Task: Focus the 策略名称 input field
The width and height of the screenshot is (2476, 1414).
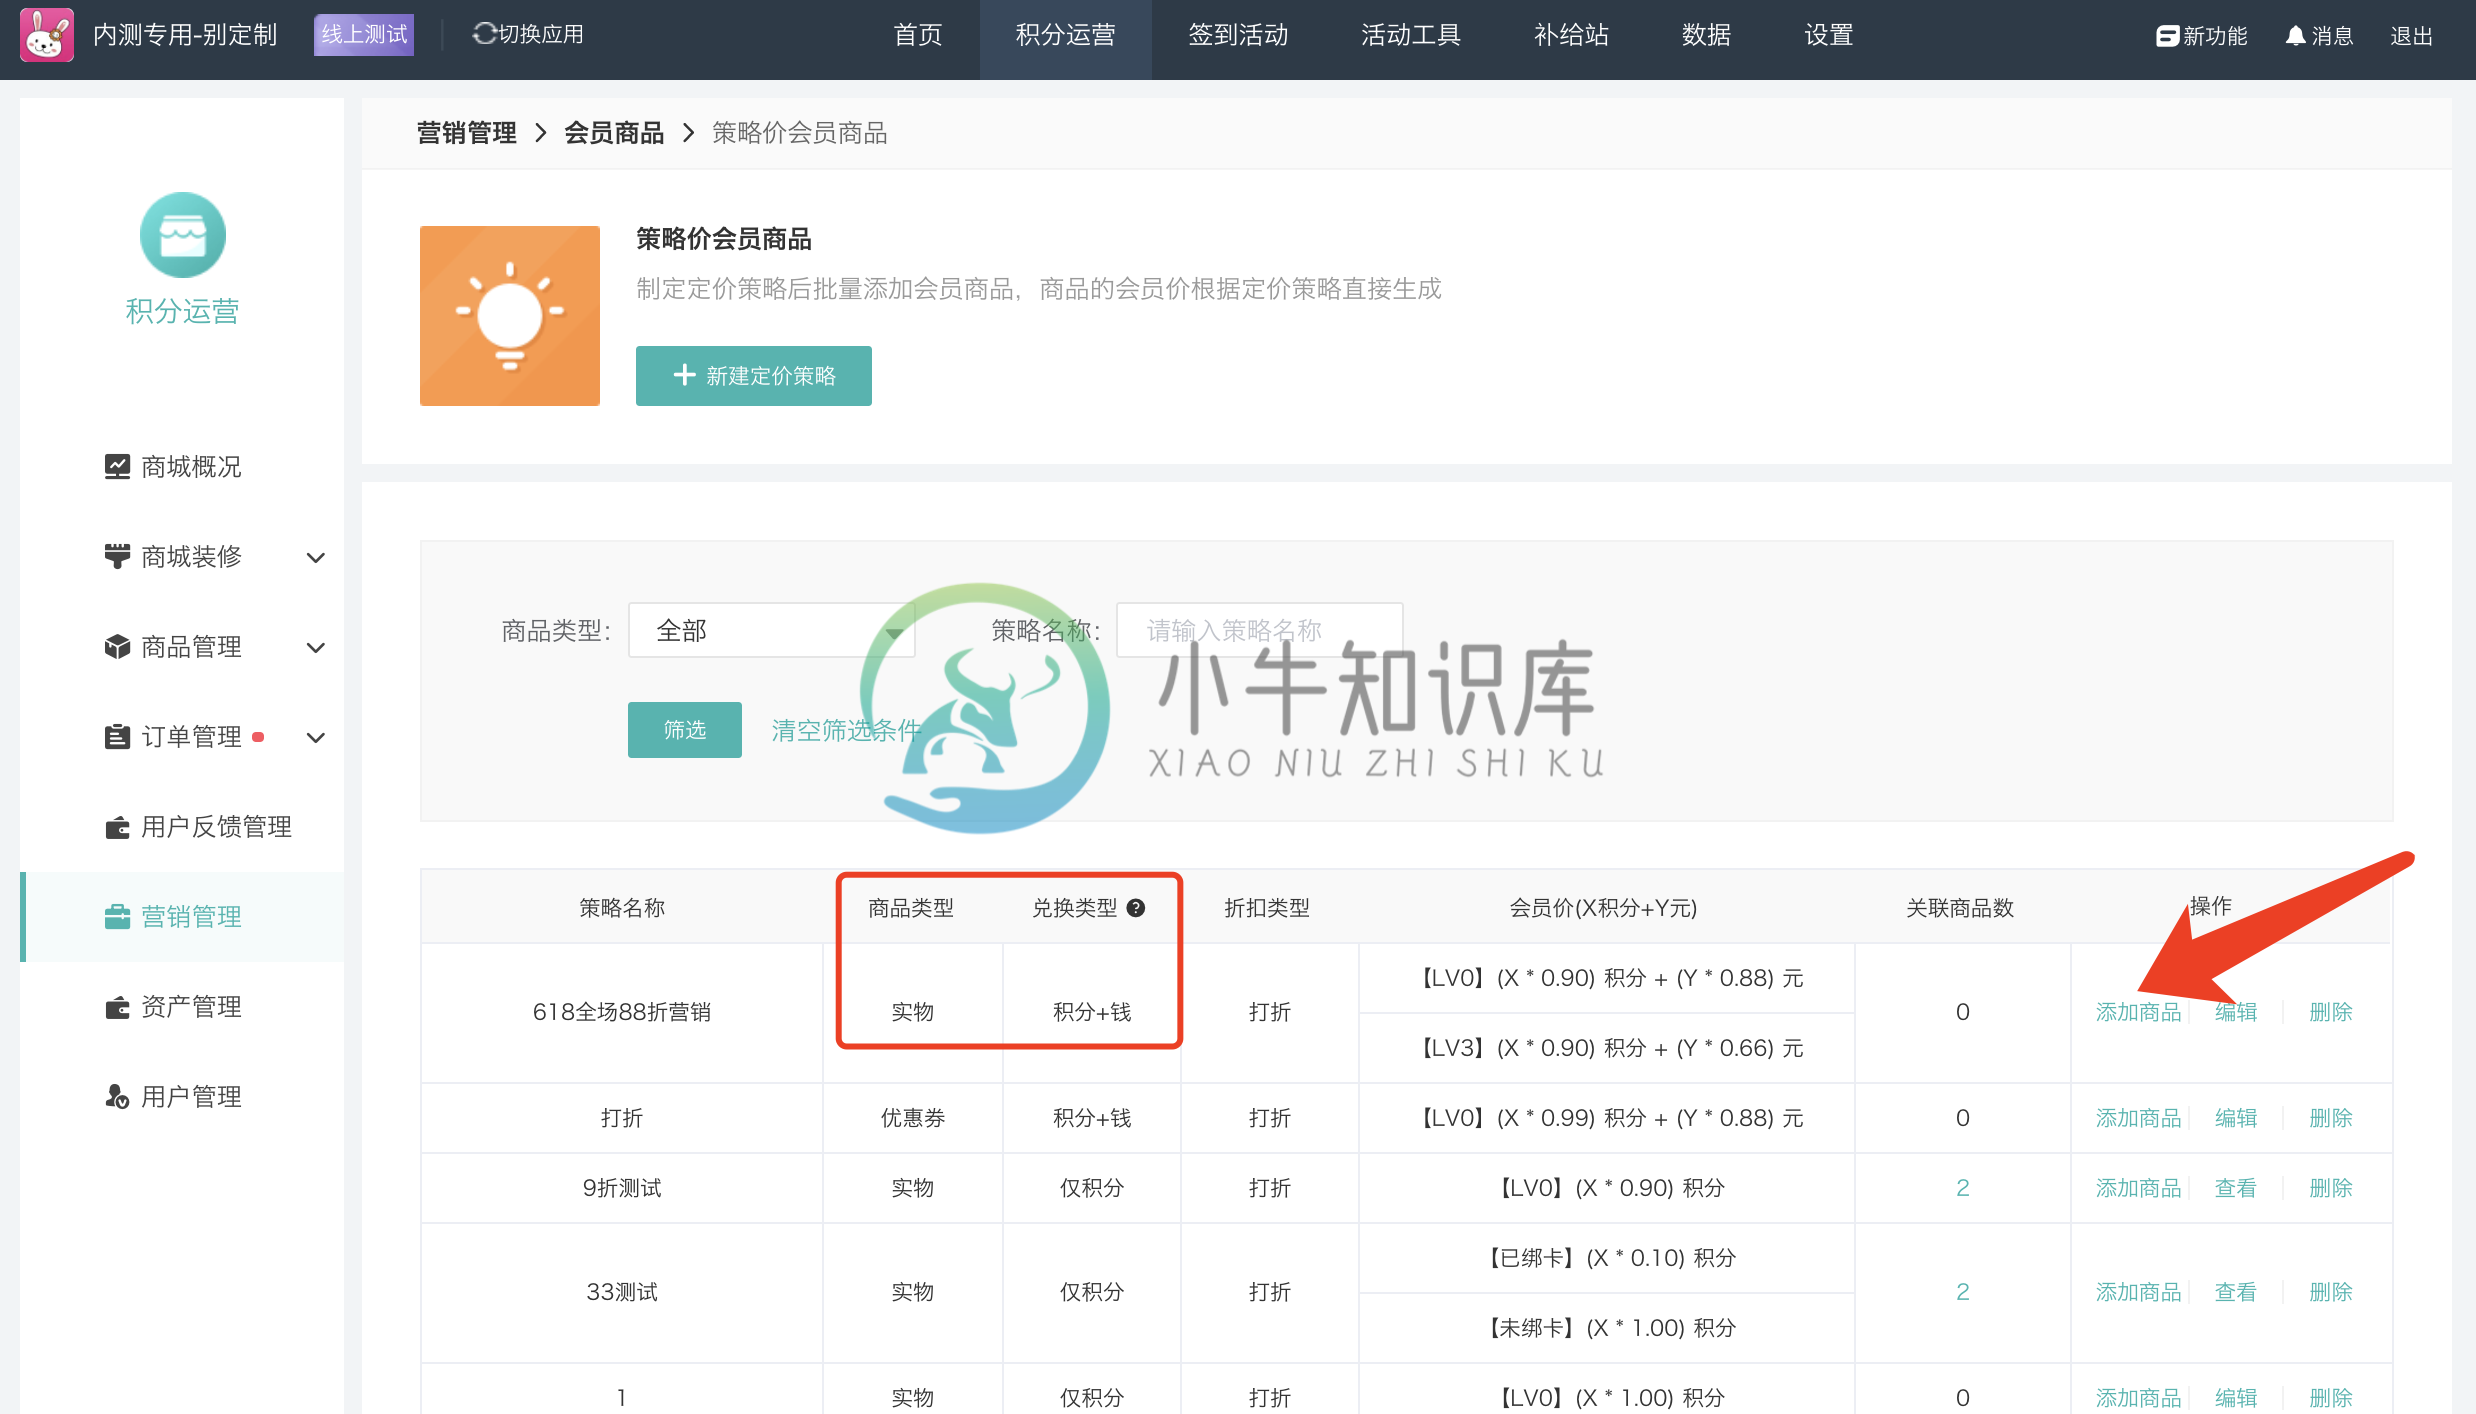Action: click(1259, 630)
